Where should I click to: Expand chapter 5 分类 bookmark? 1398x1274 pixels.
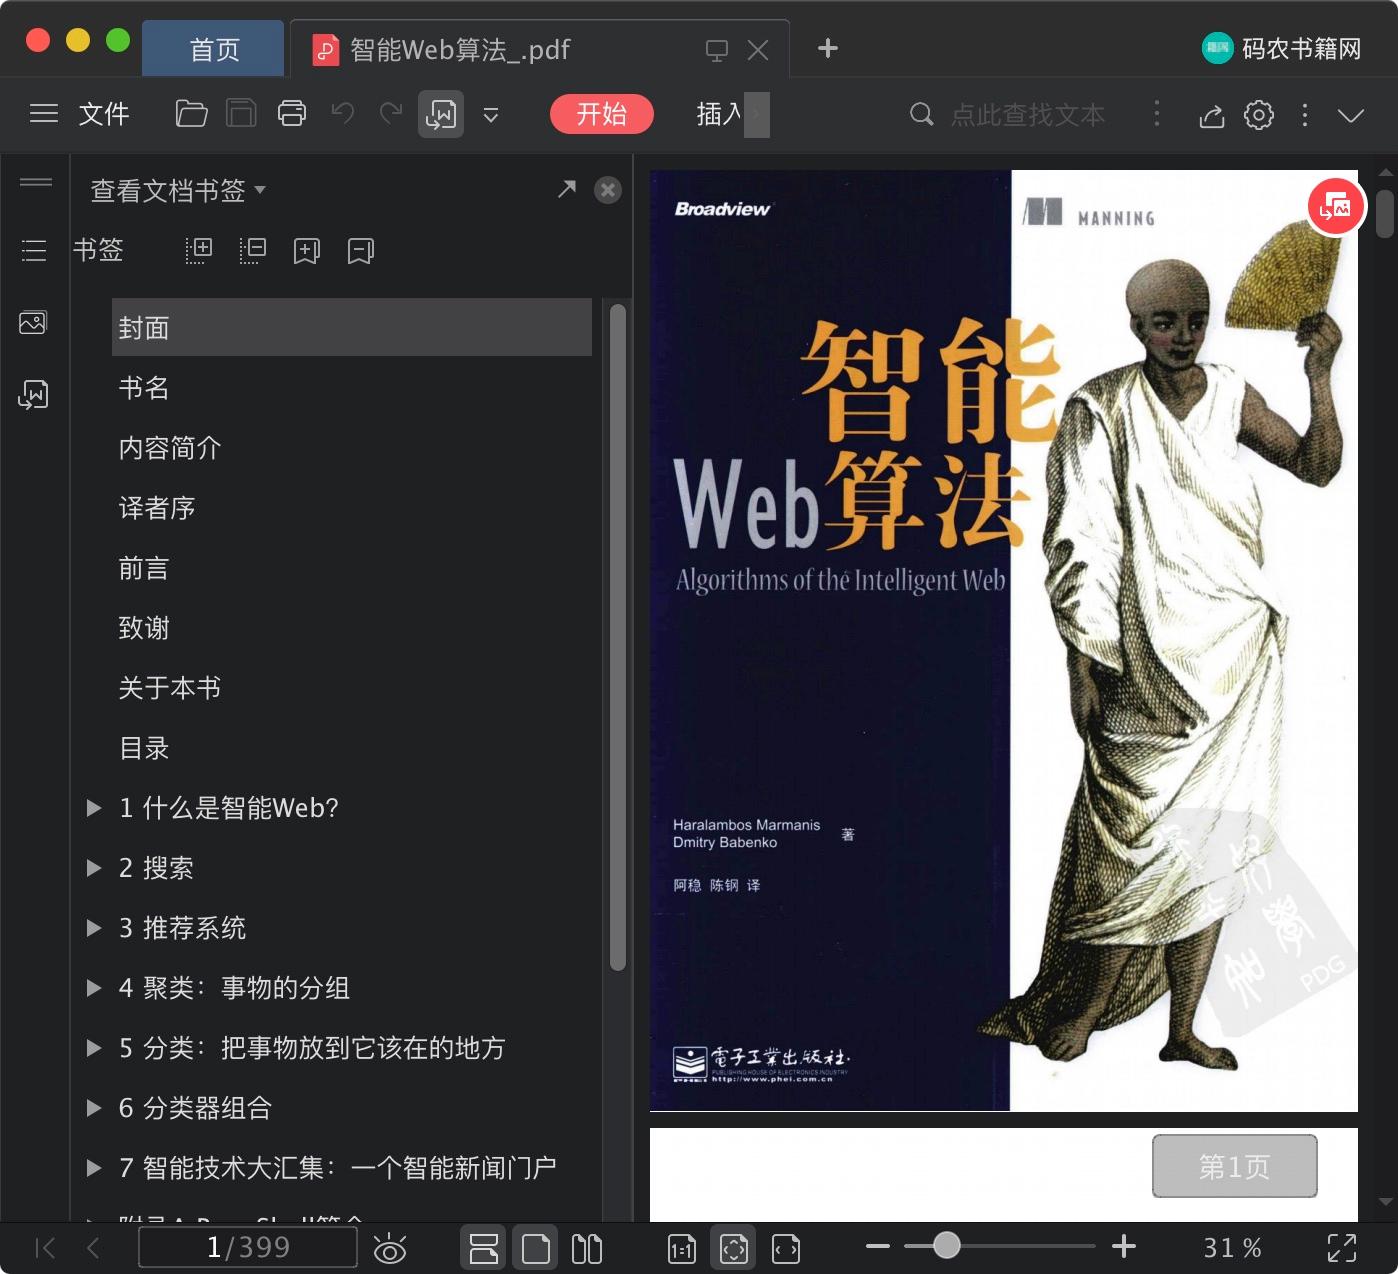(94, 1048)
